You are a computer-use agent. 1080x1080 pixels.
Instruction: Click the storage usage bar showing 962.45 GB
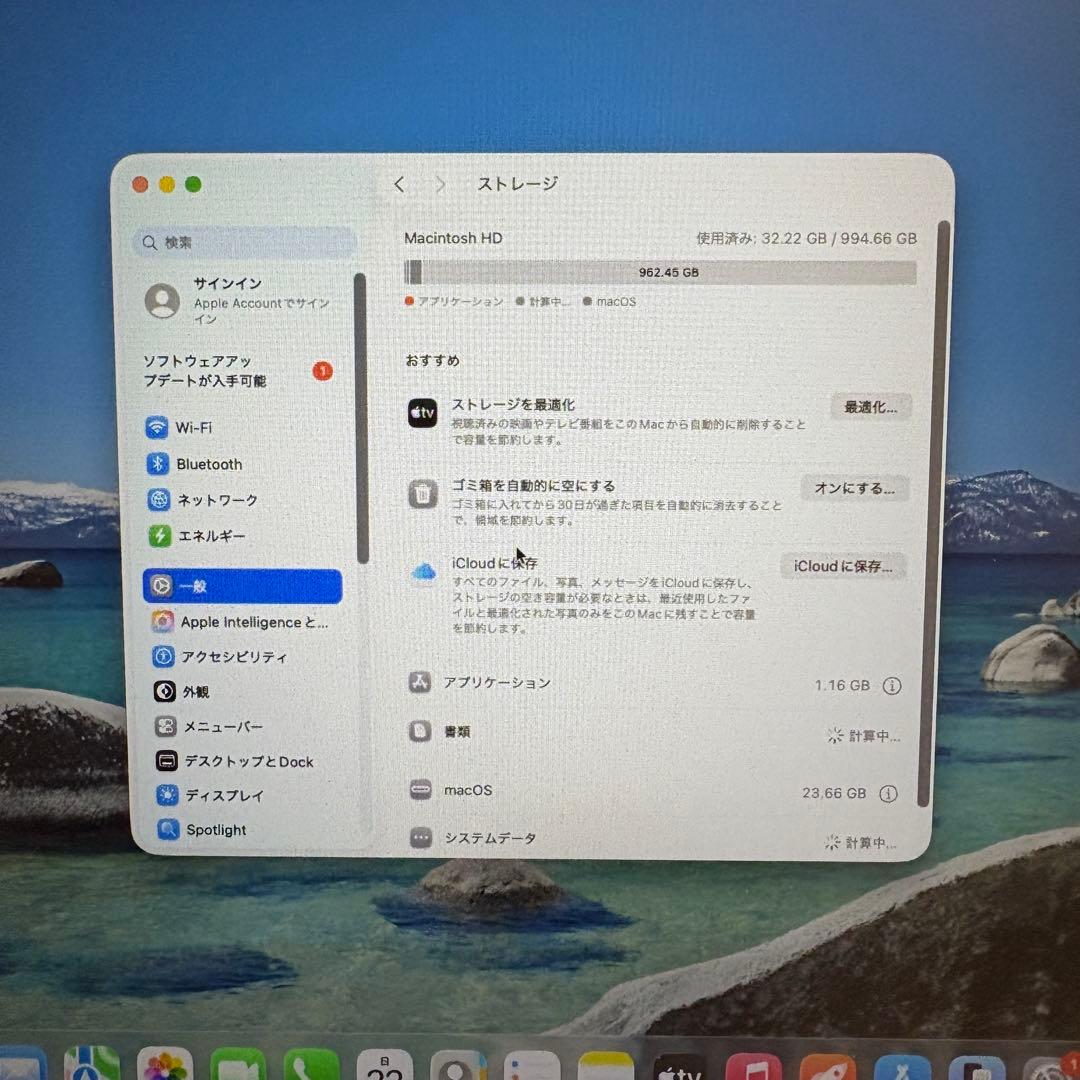coord(661,272)
